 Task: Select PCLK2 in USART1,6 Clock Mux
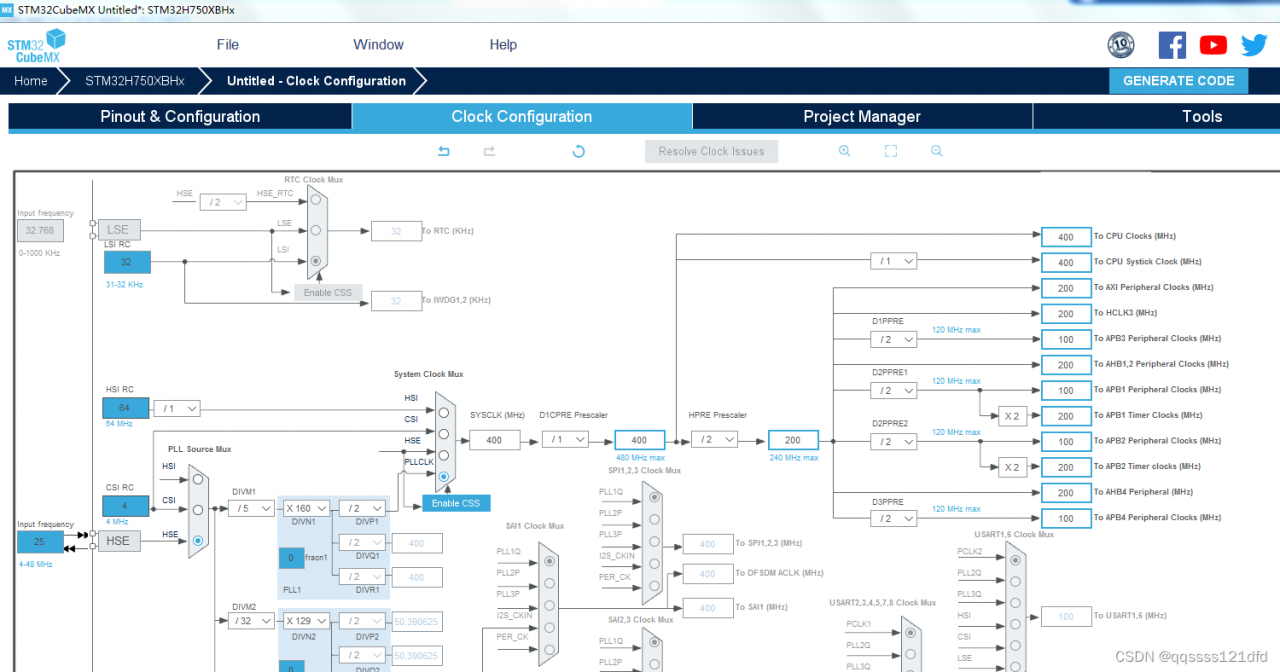tap(1015, 558)
